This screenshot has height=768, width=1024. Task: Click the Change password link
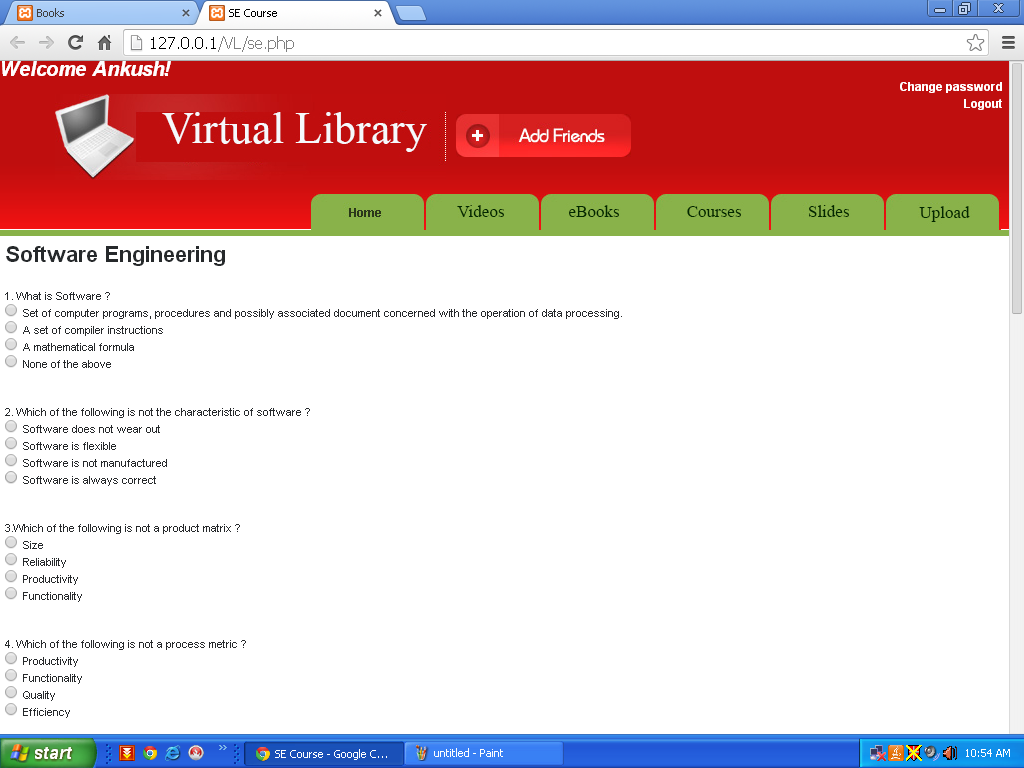coord(950,87)
